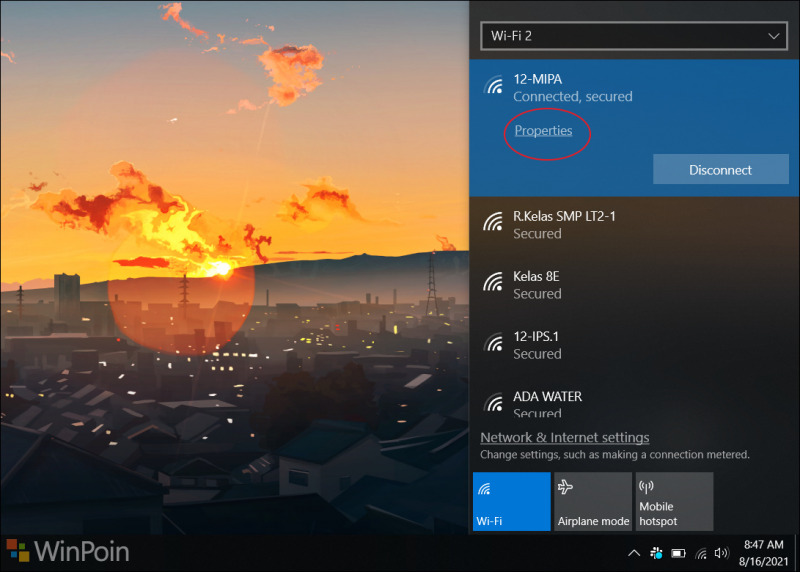
Task: Click the Wi-Fi icon in taskbar tray
Action: pos(701,554)
